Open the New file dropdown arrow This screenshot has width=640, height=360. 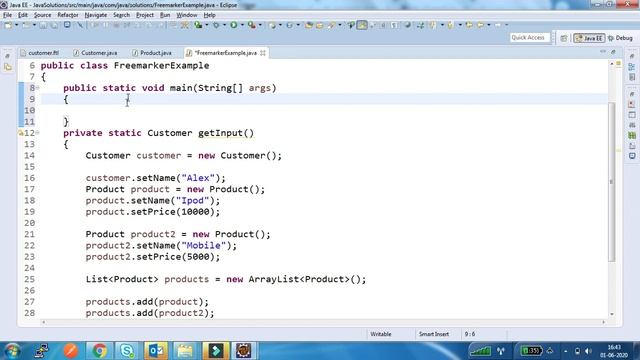pyautogui.click(x=17, y=25)
